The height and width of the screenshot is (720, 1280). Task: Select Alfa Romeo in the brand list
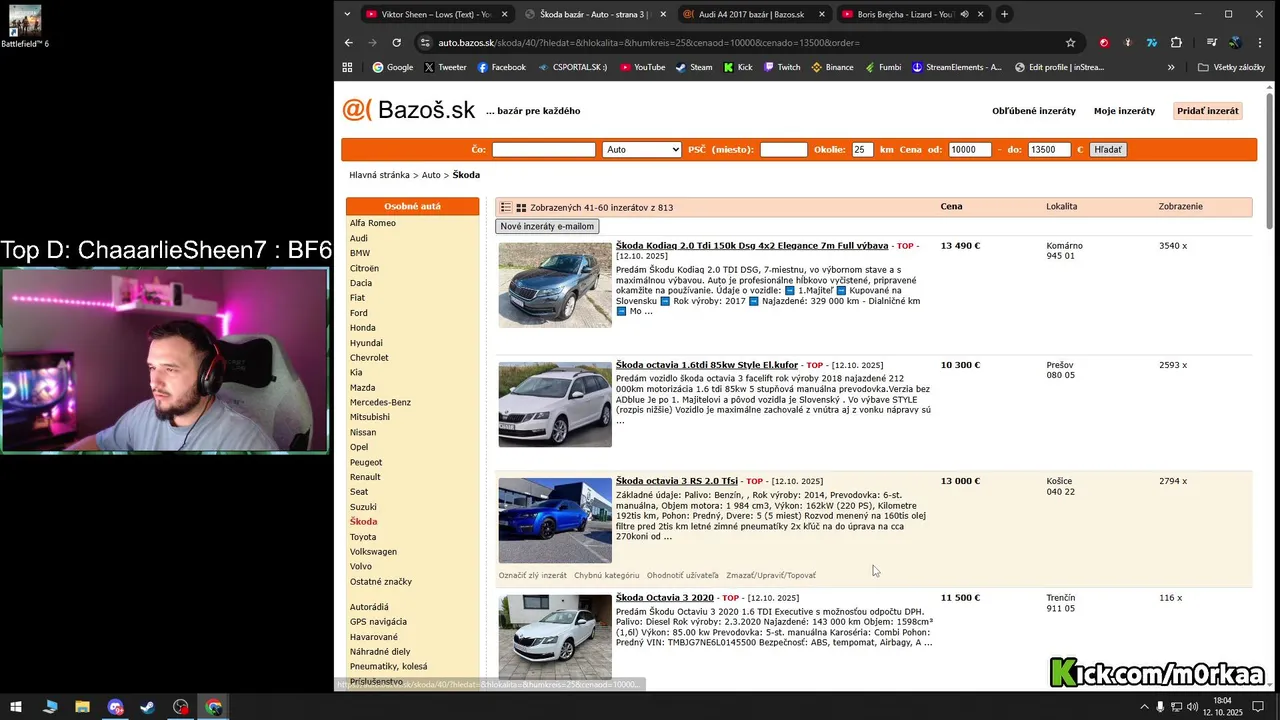click(373, 223)
